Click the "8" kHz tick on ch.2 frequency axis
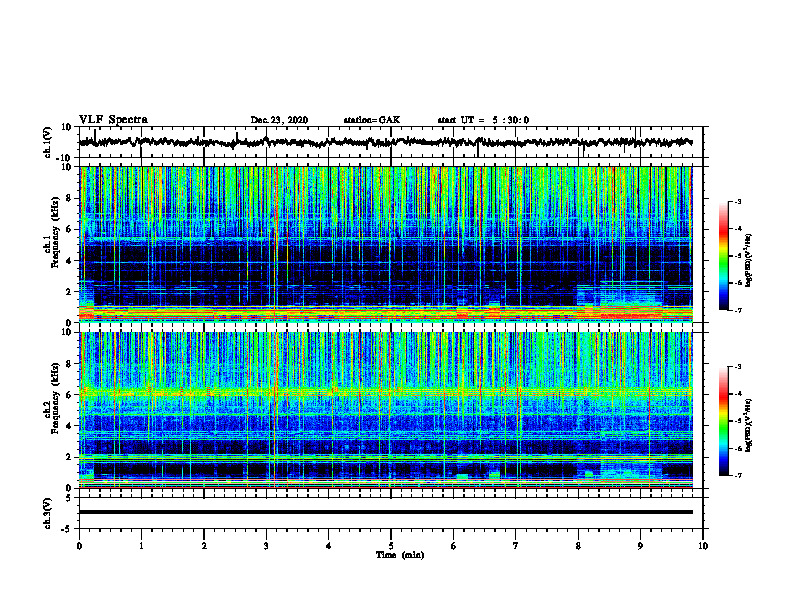The image size is (792, 612). pos(69,364)
